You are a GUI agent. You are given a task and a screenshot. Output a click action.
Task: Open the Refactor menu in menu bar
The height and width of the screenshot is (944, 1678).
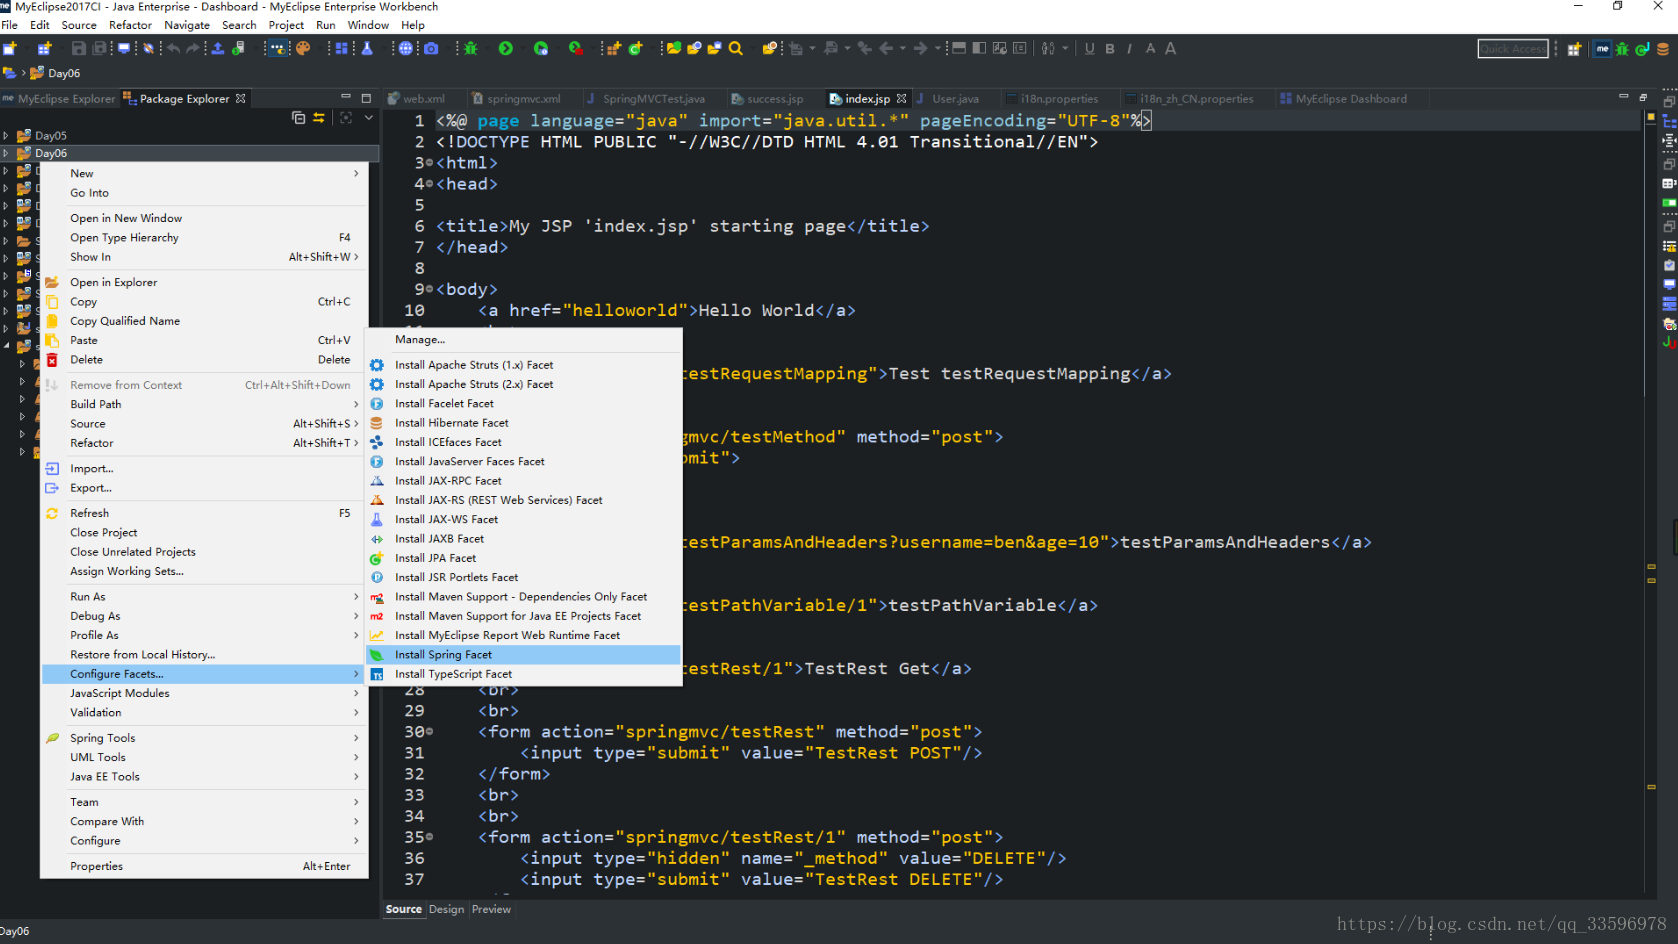130,25
